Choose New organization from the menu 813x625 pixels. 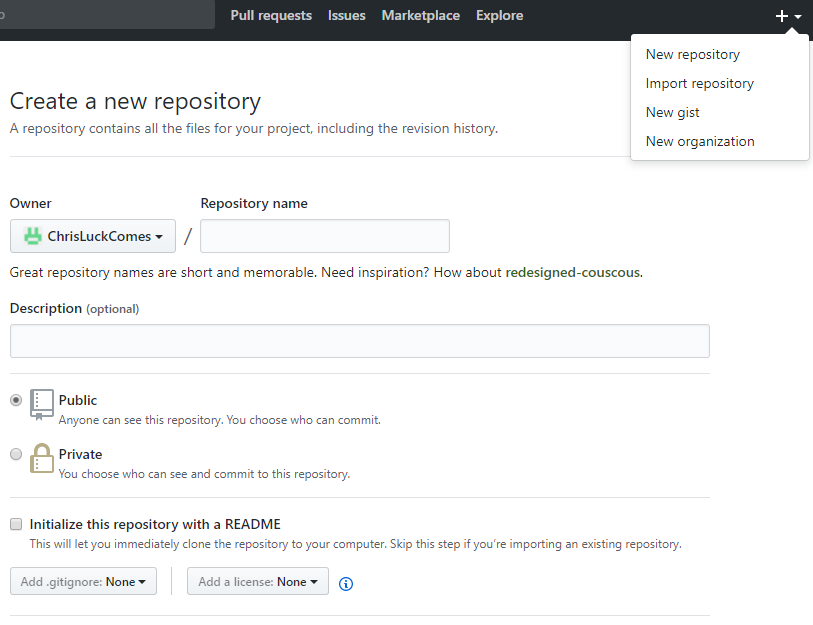(700, 141)
